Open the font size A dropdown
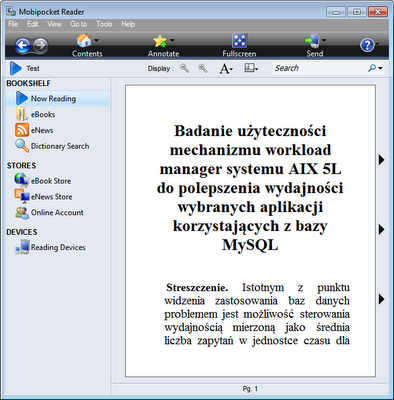This screenshot has width=394, height=400. (226, 69)
